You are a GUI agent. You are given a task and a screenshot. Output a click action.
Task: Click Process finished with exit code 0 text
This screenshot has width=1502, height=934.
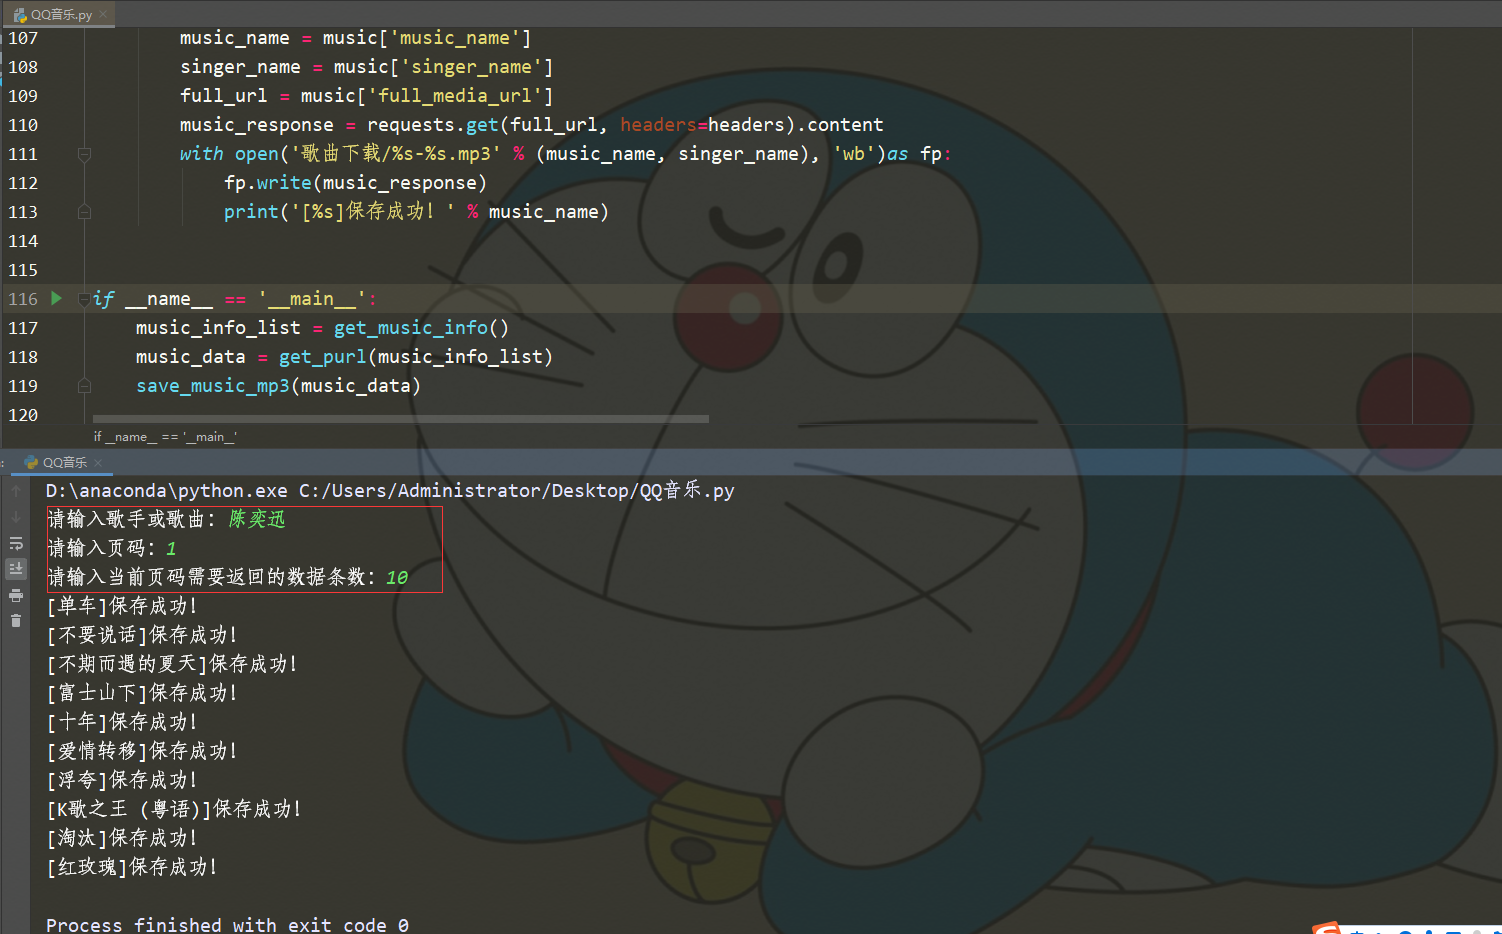pos(227,924)
